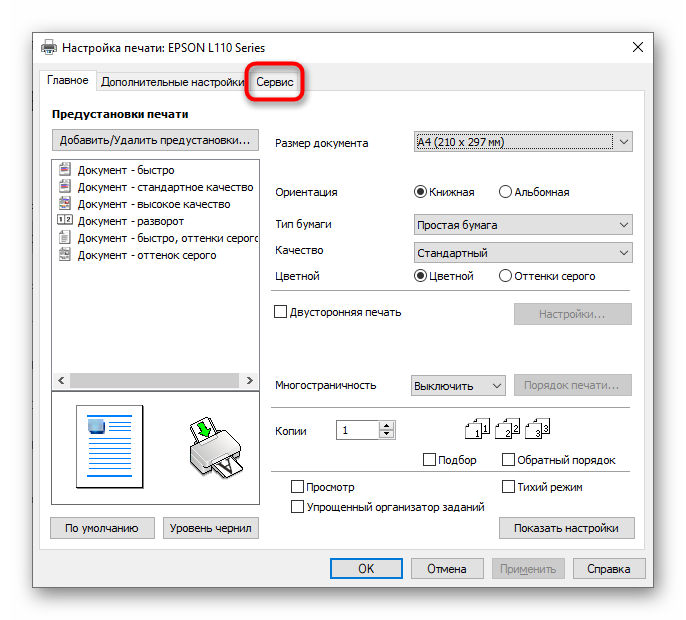This screenshot has height=620, width=686.
Task: Expand the 'Тип бумаги' dropdown
Action: pyautogui.click(x=523, y=225)
